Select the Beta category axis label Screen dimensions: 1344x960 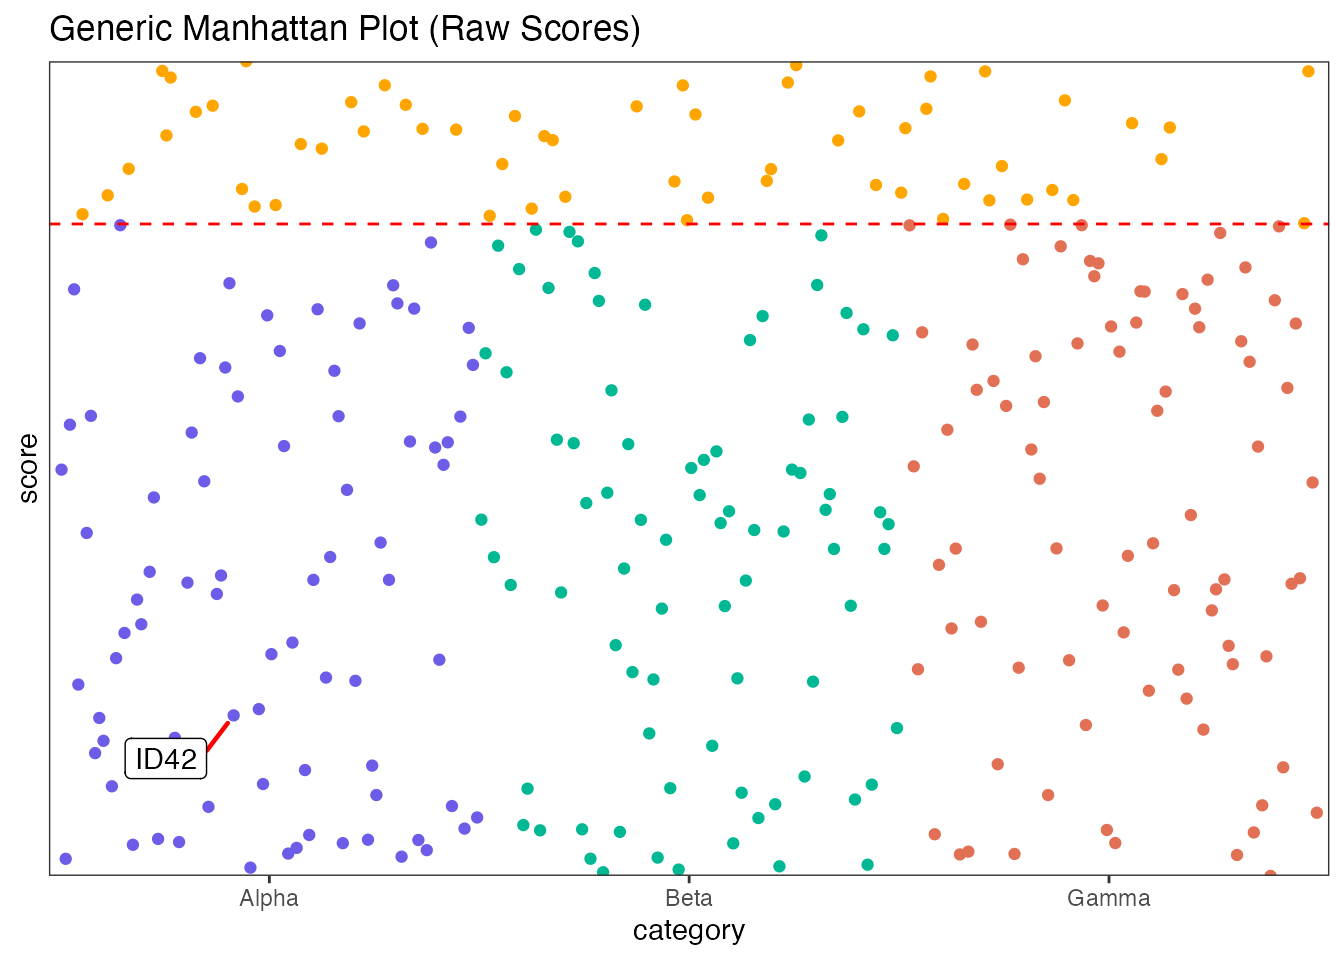click(x=688, y=898)
